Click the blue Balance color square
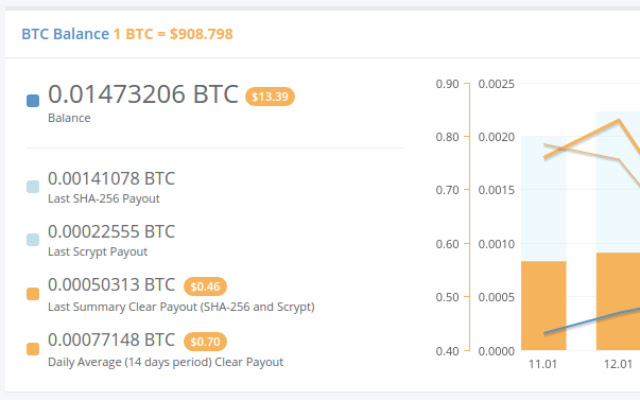 [34, 100]
